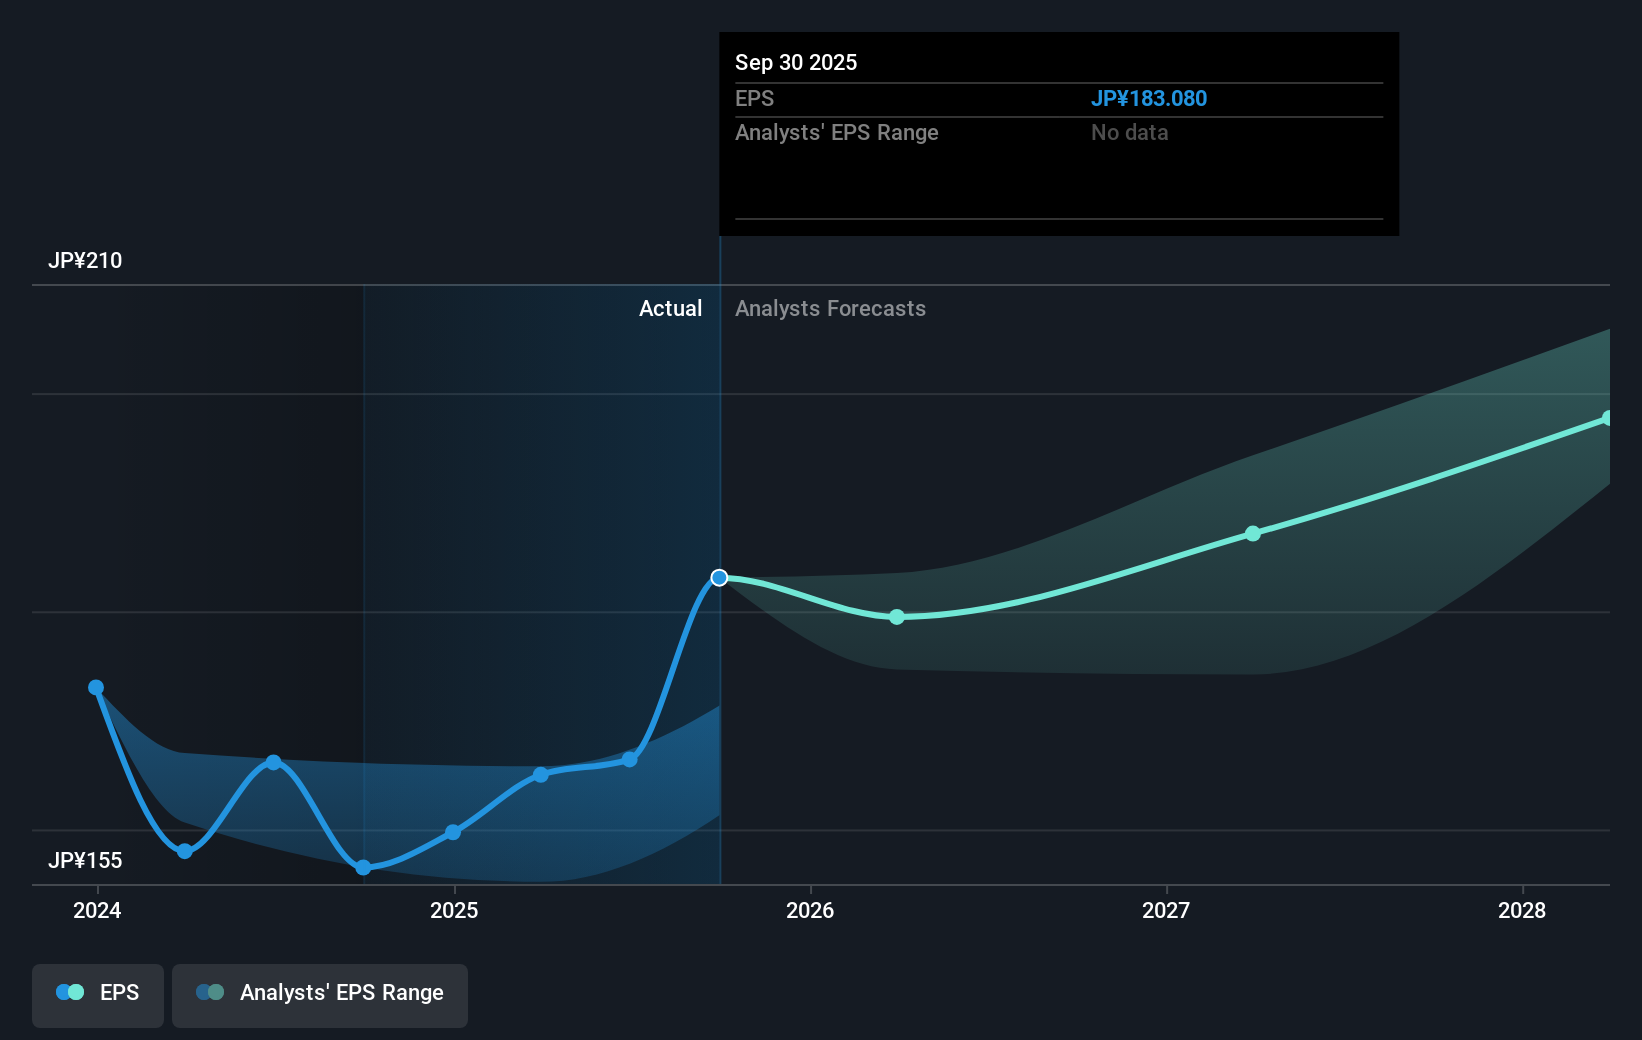The width and height of the screenshot is (1642, 1040).
Task: Collapse the Analysts' EPS Range legend entry
Action: click(x=319, y=994)
